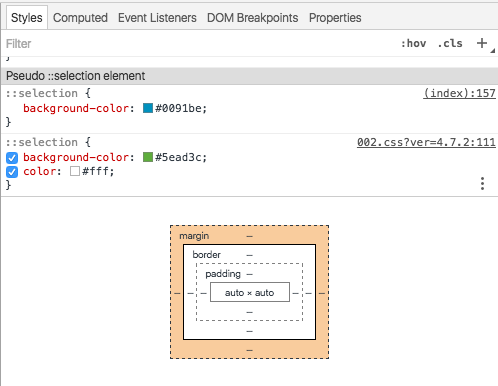
Task: Click the Pseudo ::selection element section header
Action: tap(249, 76)
